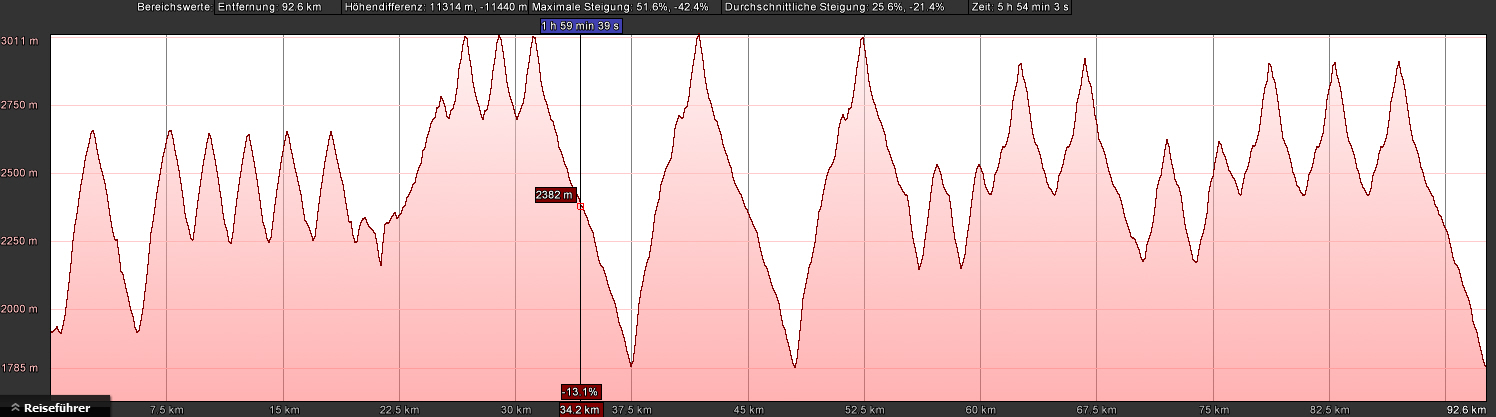This screenshot has height=417, width=1496.
Task: Click the Bereichswerte label
Action: point(173,7)
